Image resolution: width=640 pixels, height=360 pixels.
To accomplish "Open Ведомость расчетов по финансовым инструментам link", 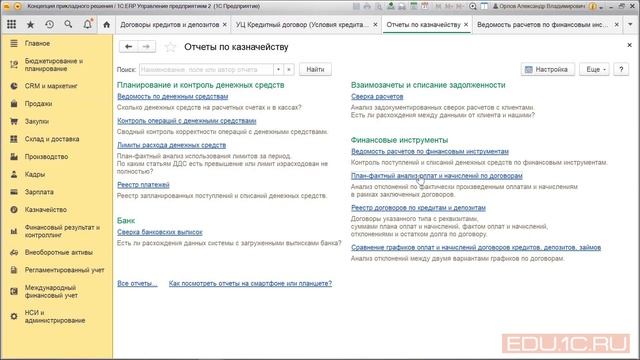I will click(430, 152).
